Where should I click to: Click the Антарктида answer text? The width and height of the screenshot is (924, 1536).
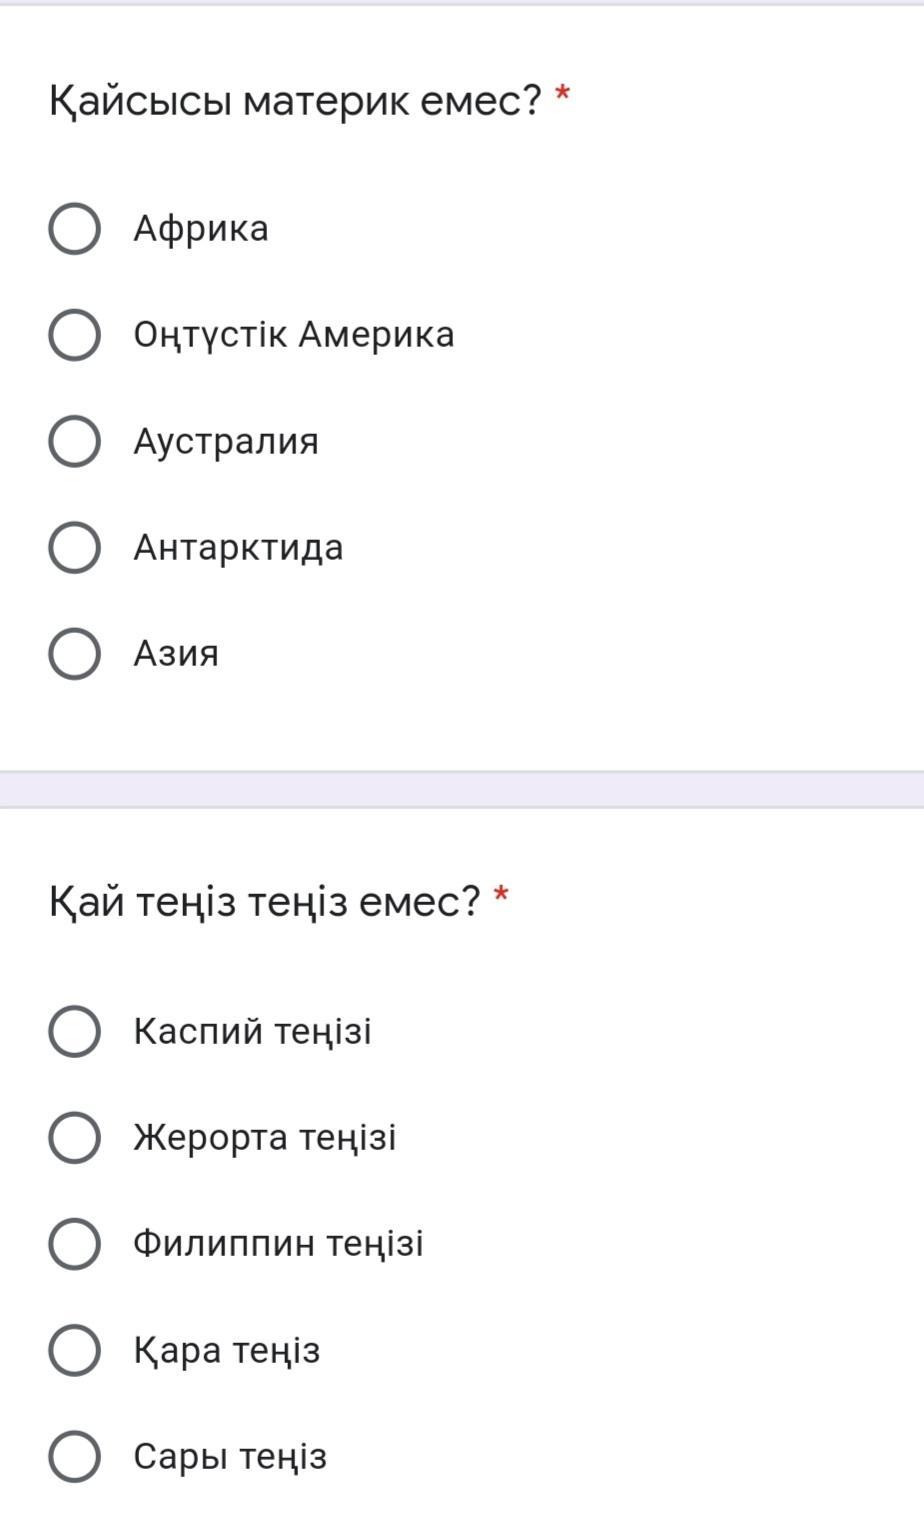click(238, 548)
